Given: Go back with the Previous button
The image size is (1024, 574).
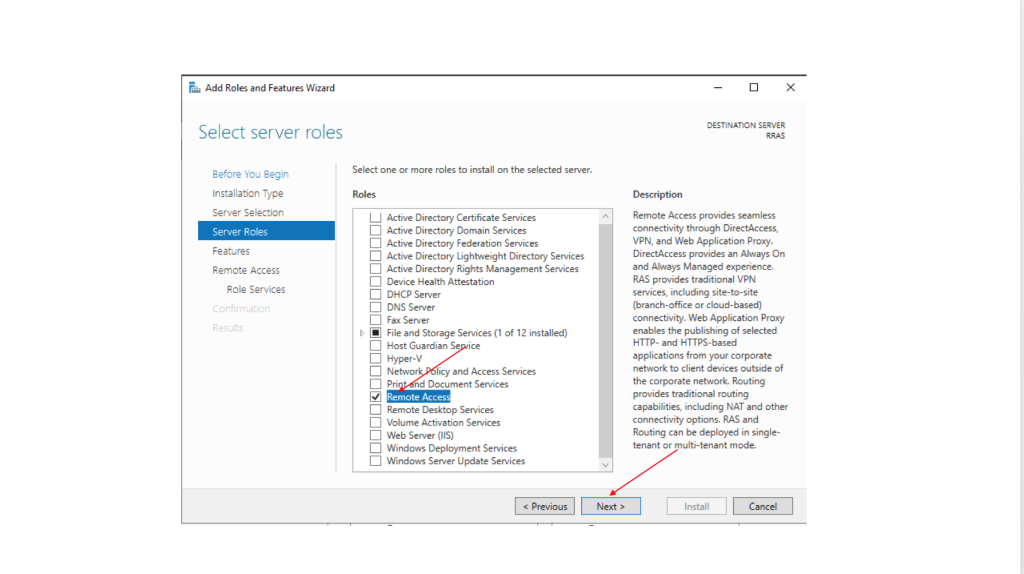Looking at the screenshot, I should pyautogui.click(x=545, y=506).
